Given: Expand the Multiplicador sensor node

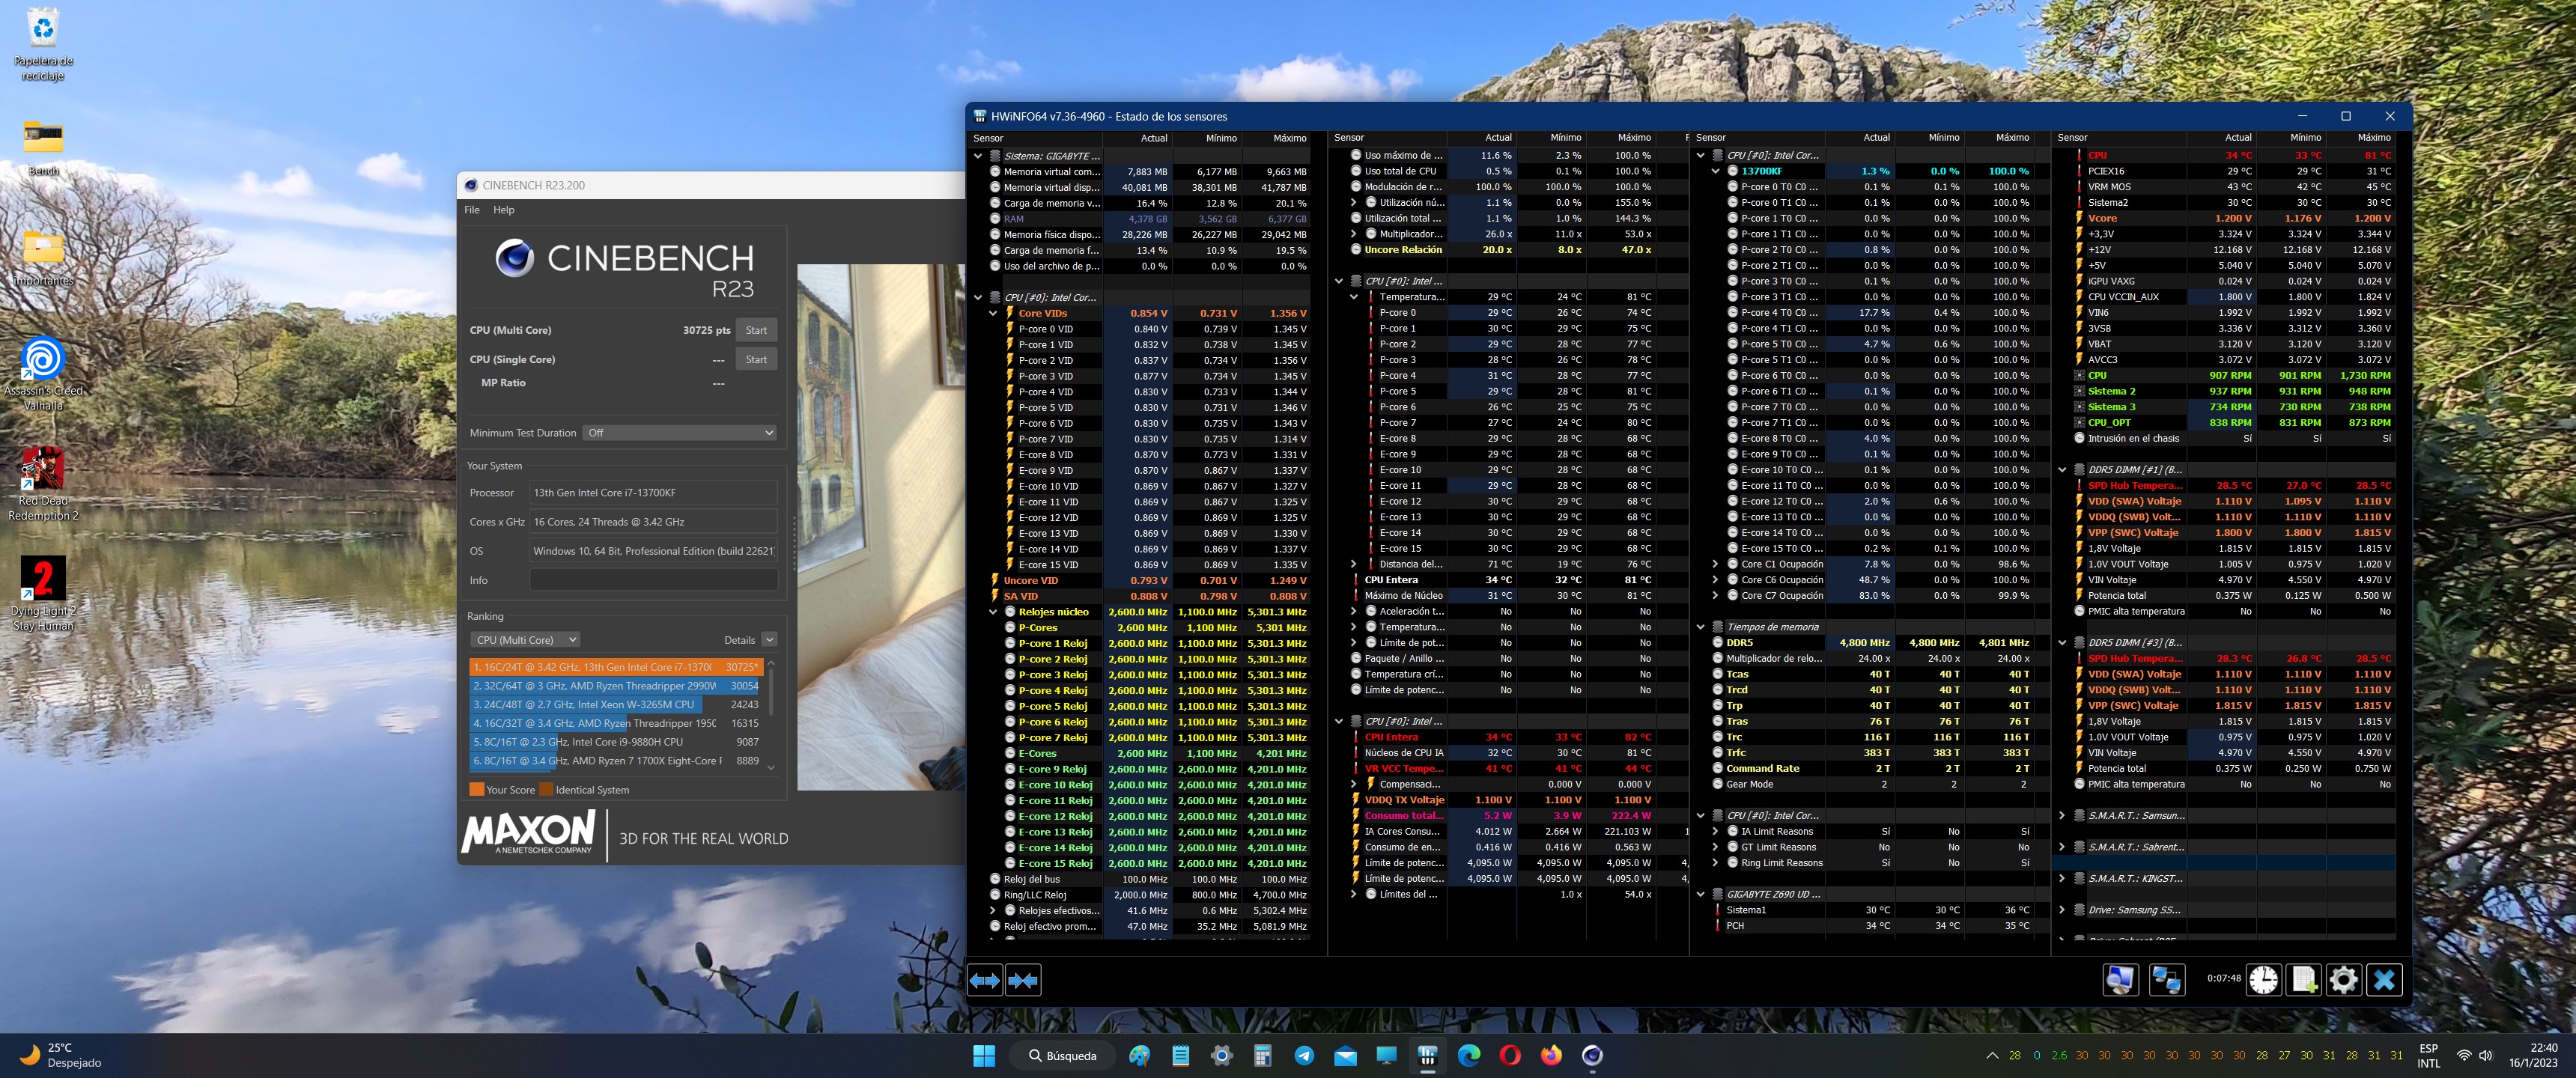Looking at the screenshot, I should coord(1354,234).
